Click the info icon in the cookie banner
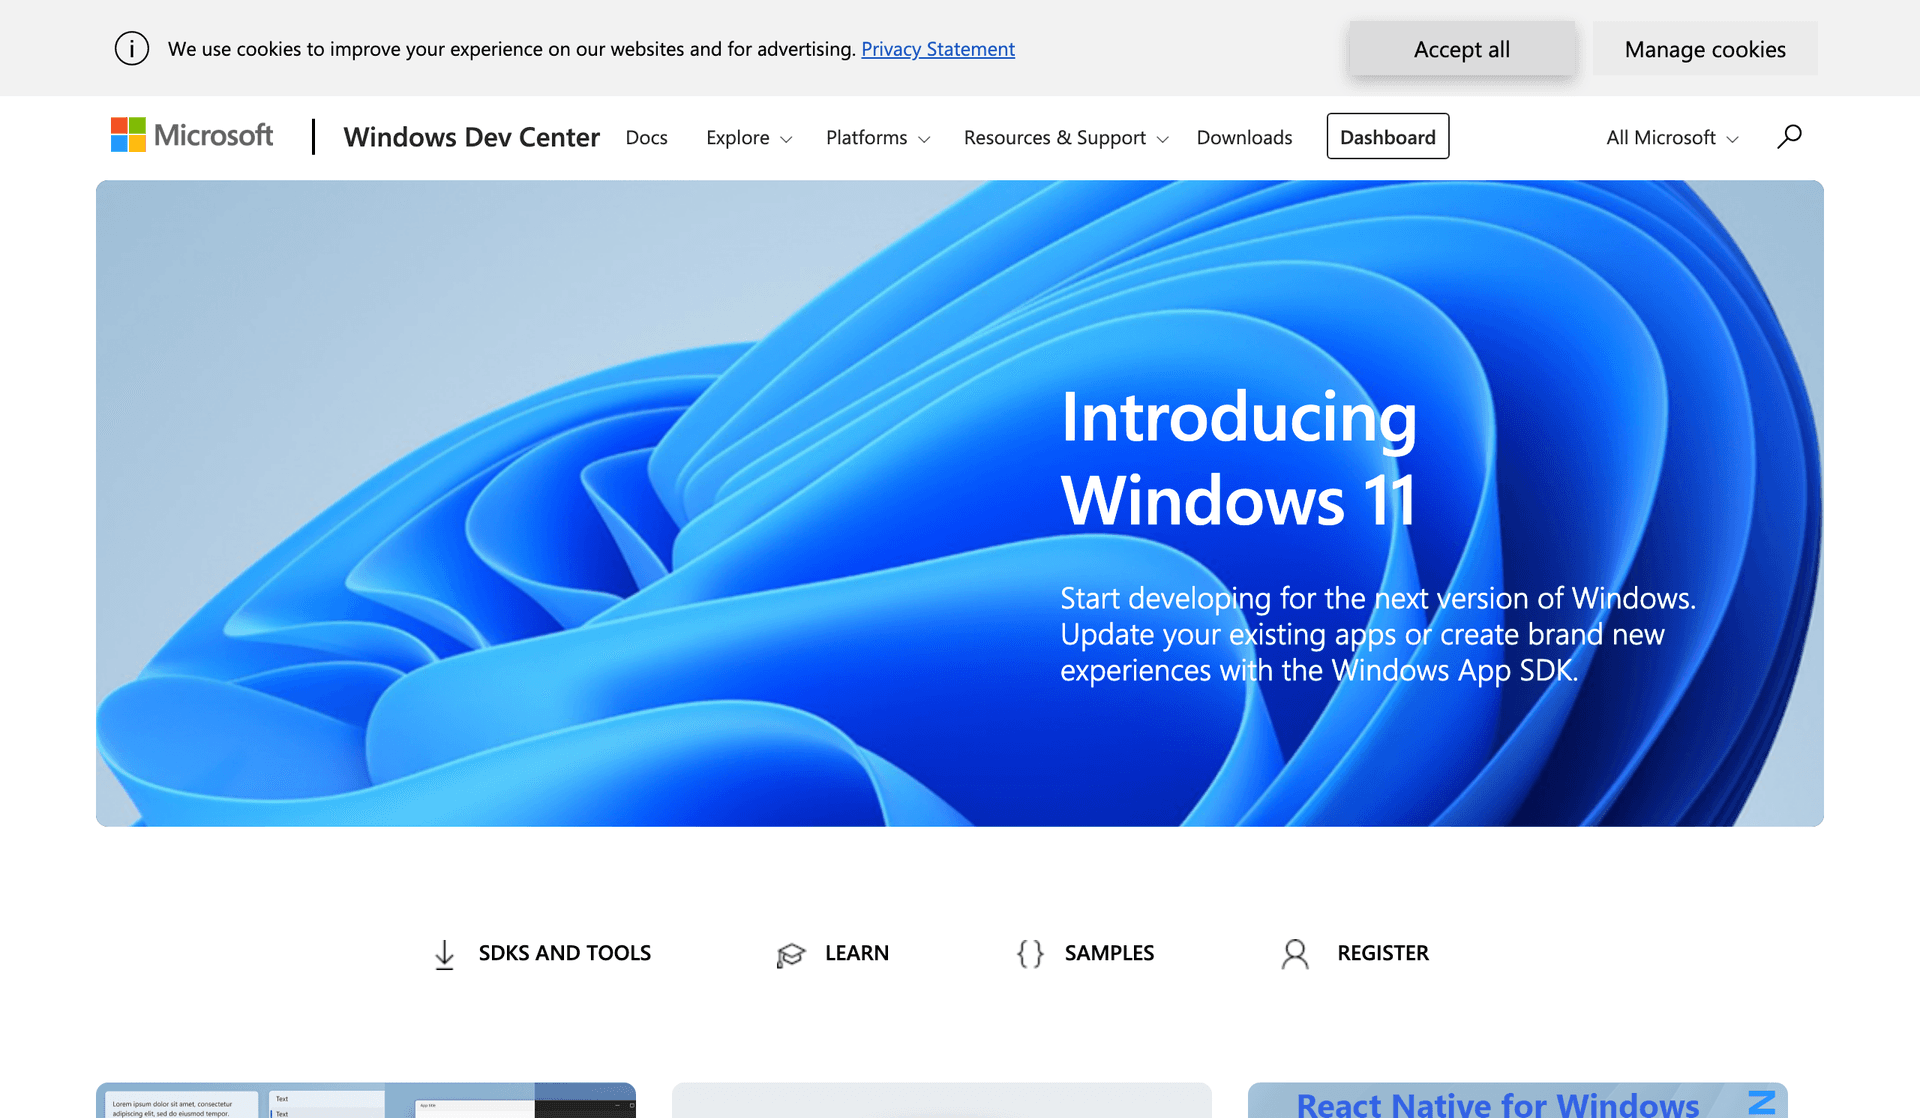This screenshot has height=1118, width=1920. pyautogui.click(x=131, y=48)
